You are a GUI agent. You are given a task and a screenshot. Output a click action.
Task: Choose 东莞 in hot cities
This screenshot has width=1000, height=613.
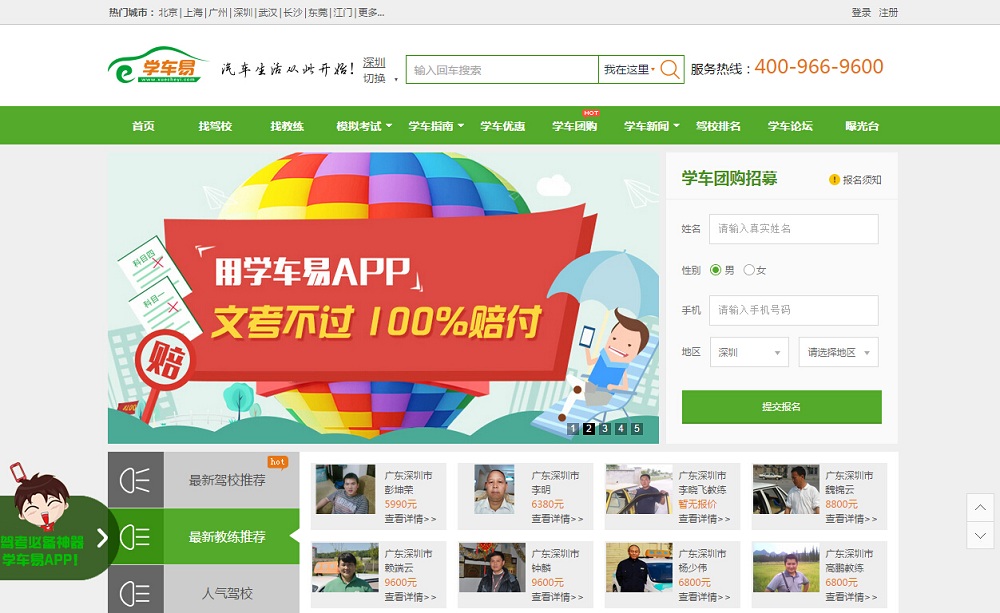point(318,12)
